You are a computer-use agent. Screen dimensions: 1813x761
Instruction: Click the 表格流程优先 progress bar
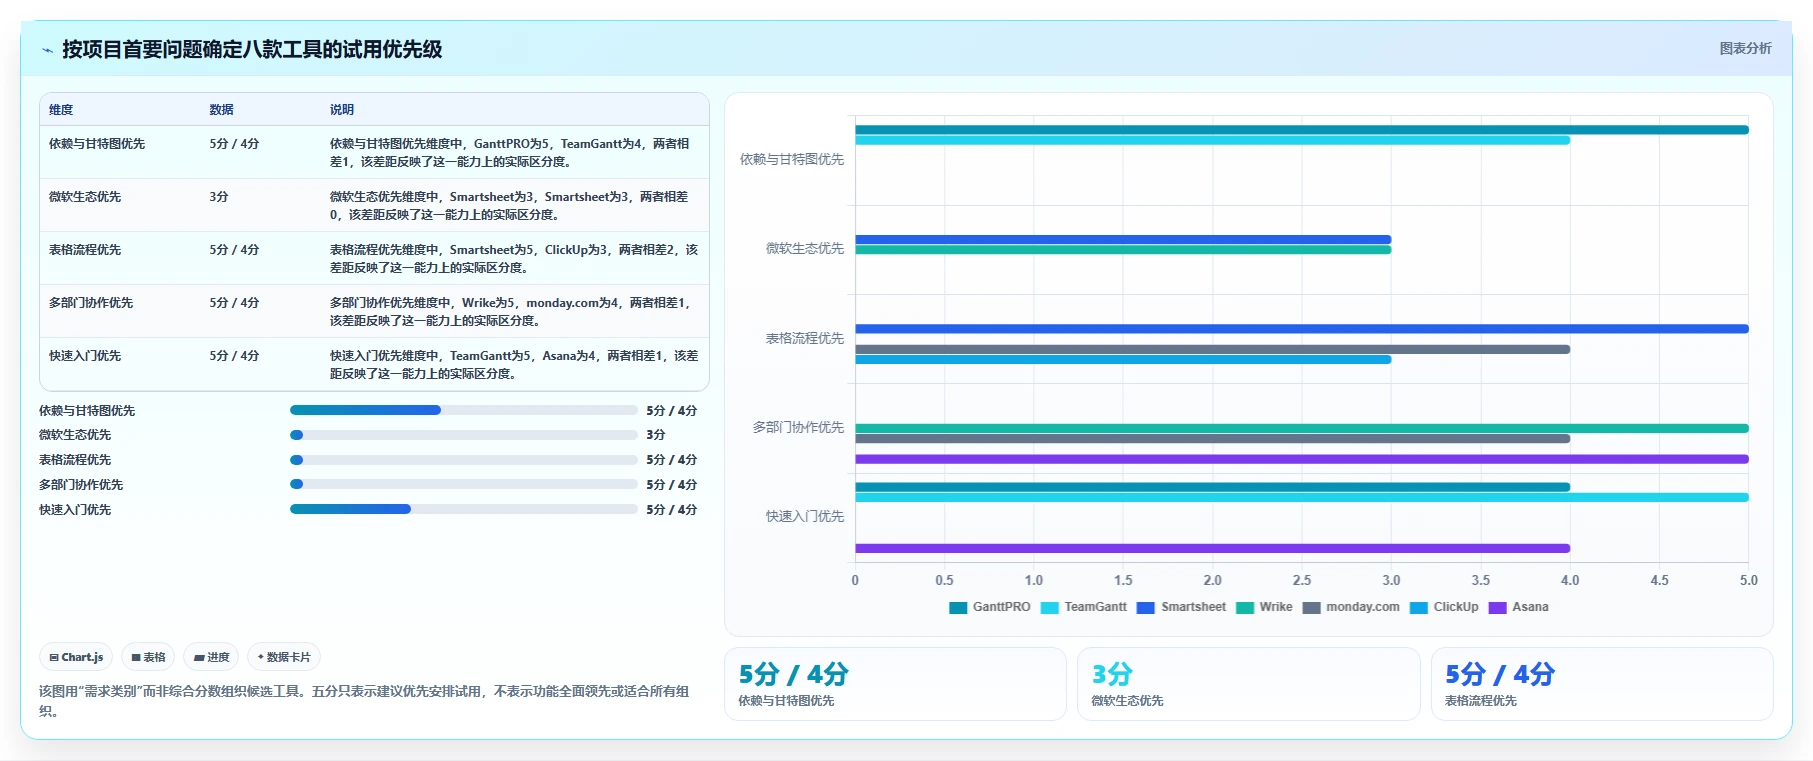point(464,460)
